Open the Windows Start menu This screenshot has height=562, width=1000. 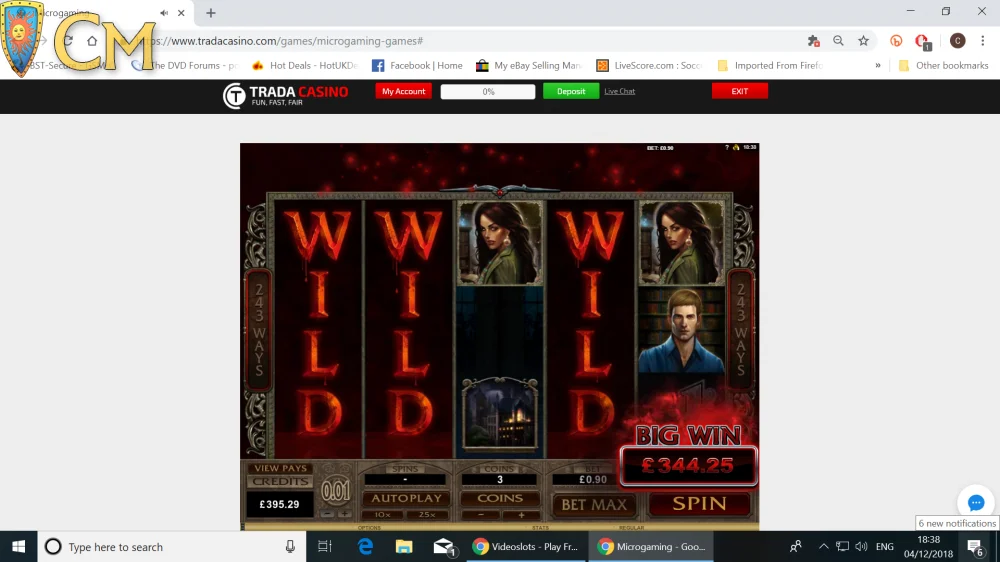click(18, 547)
